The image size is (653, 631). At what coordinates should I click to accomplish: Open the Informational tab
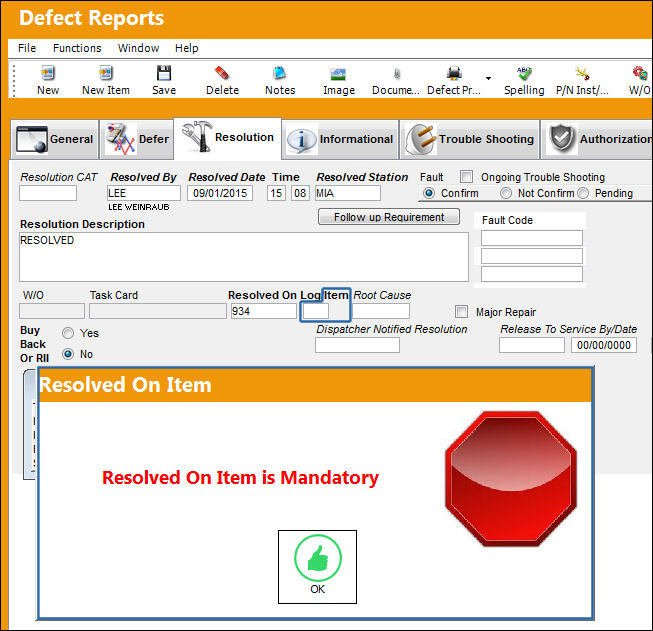(x=340, y=139)
